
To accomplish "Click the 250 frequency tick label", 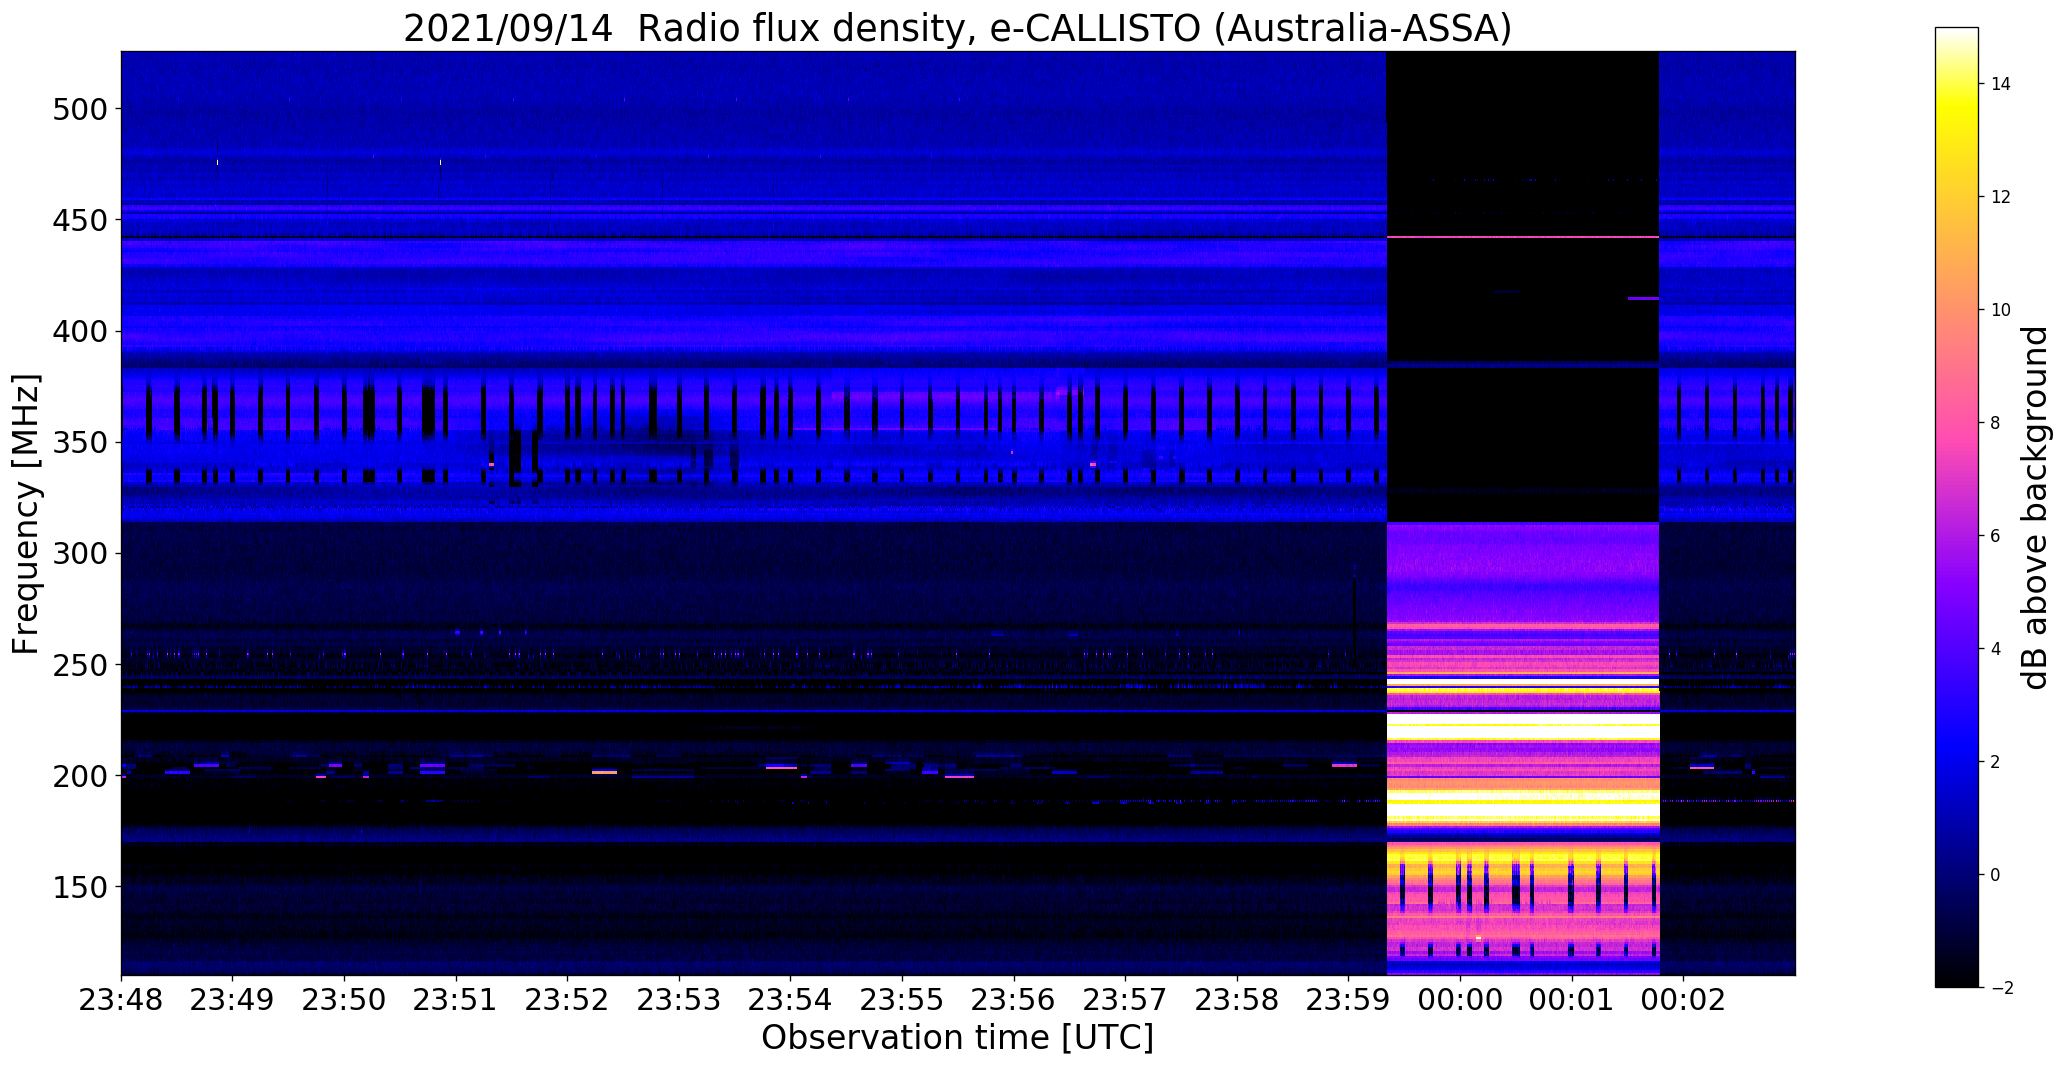I will [x=80, y=665].
